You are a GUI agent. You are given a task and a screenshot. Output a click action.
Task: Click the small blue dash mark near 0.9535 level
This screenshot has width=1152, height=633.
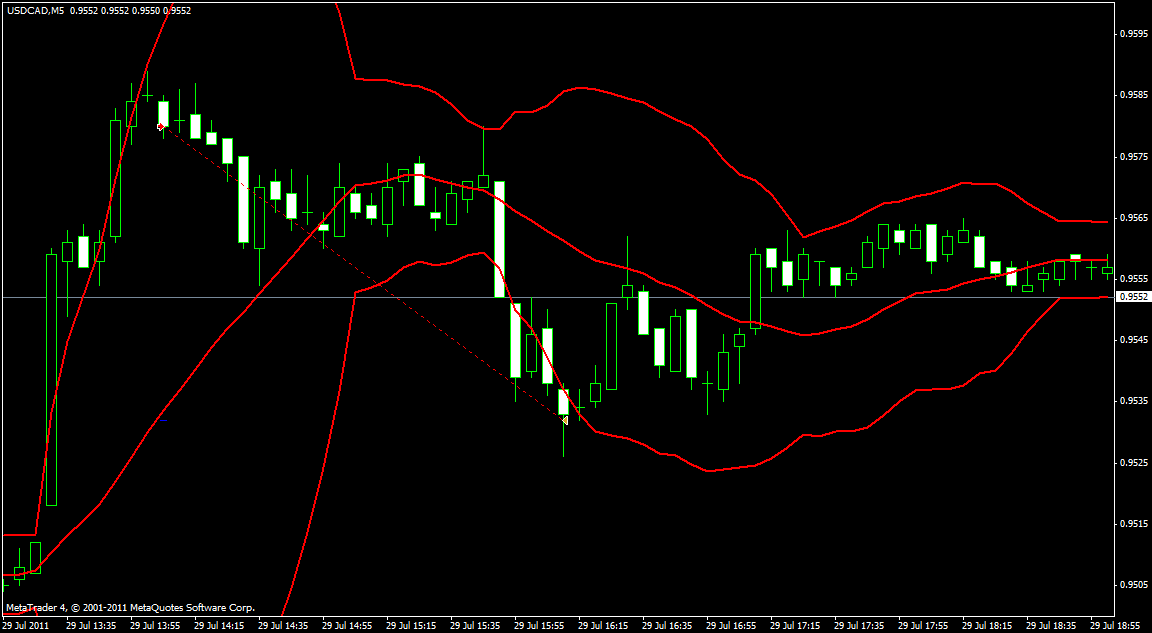tap(163, 421)
